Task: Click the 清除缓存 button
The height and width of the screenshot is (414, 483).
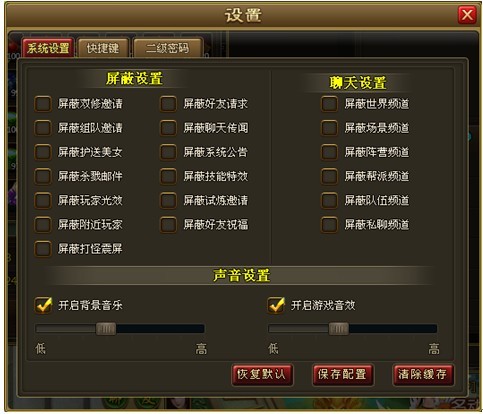Action: (423, 375)
